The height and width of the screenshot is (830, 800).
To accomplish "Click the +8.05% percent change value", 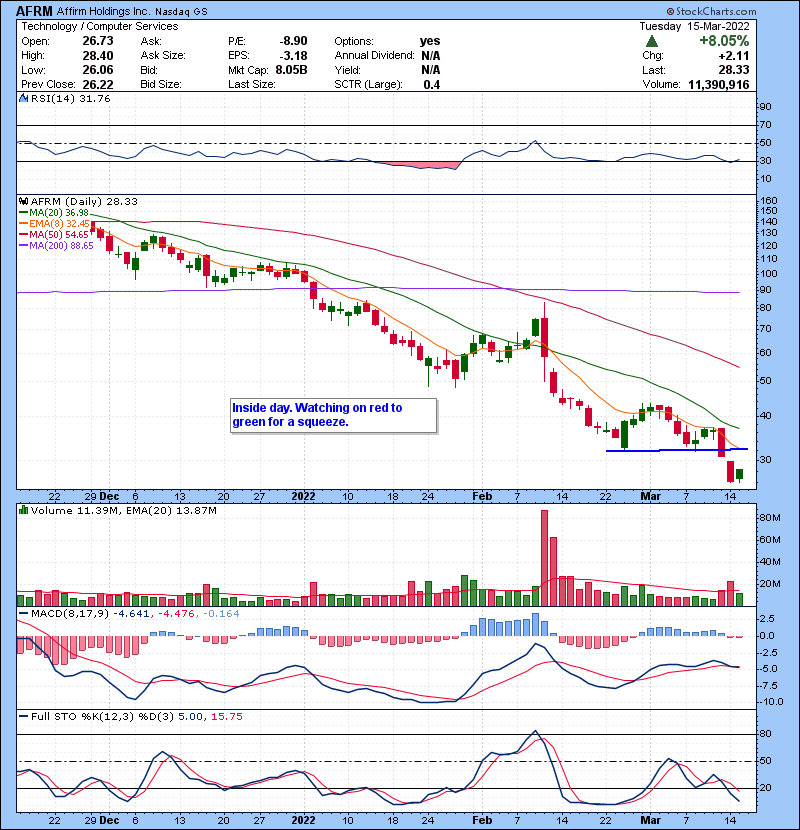I will [x=724, y=41].
